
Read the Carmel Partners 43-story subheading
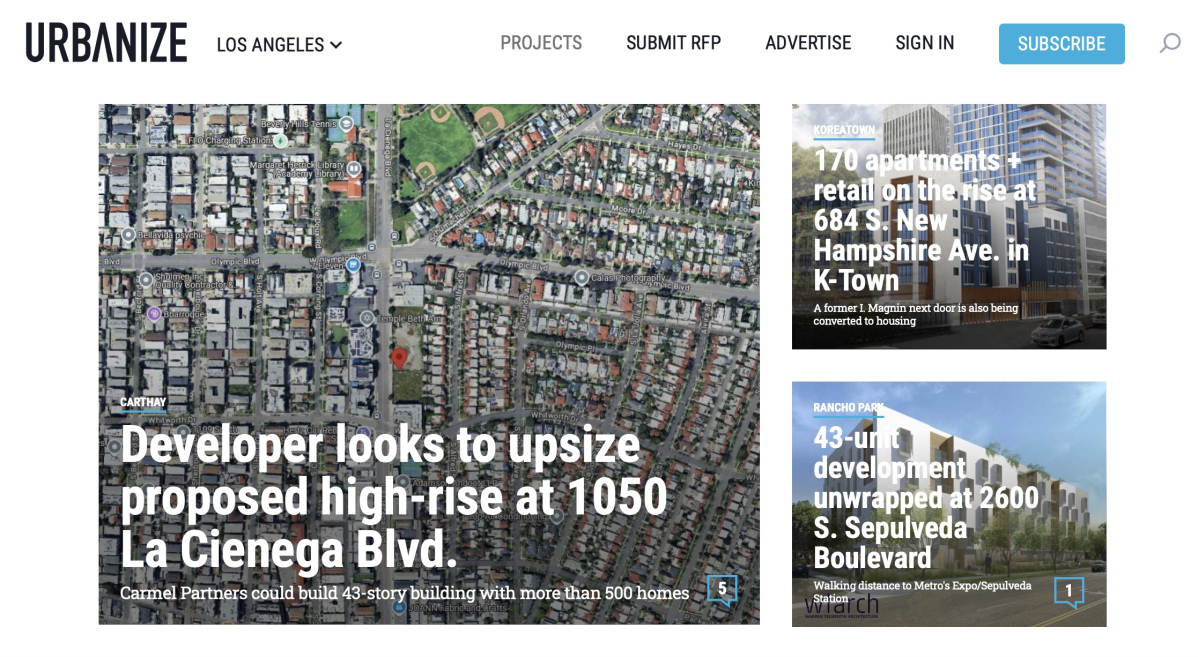tap(404, 593)
